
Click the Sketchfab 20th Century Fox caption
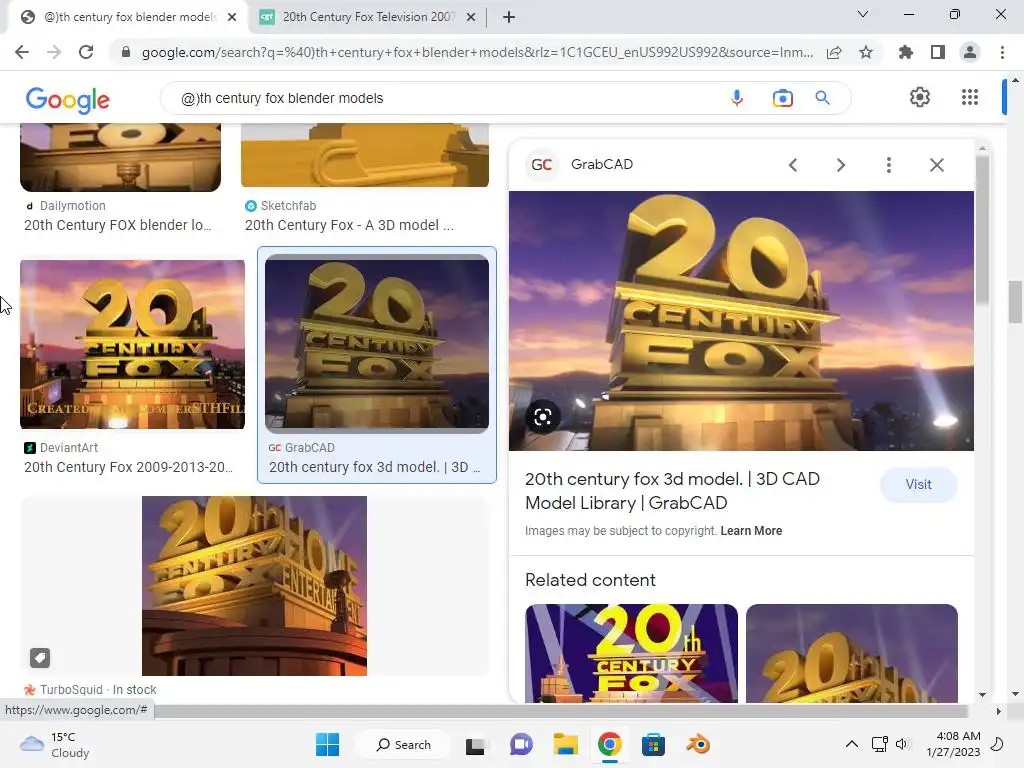click(x=349, y=225)
